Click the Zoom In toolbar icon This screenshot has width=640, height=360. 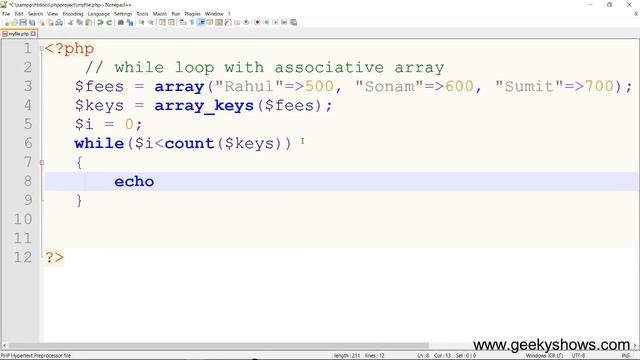tap(142, 22)
